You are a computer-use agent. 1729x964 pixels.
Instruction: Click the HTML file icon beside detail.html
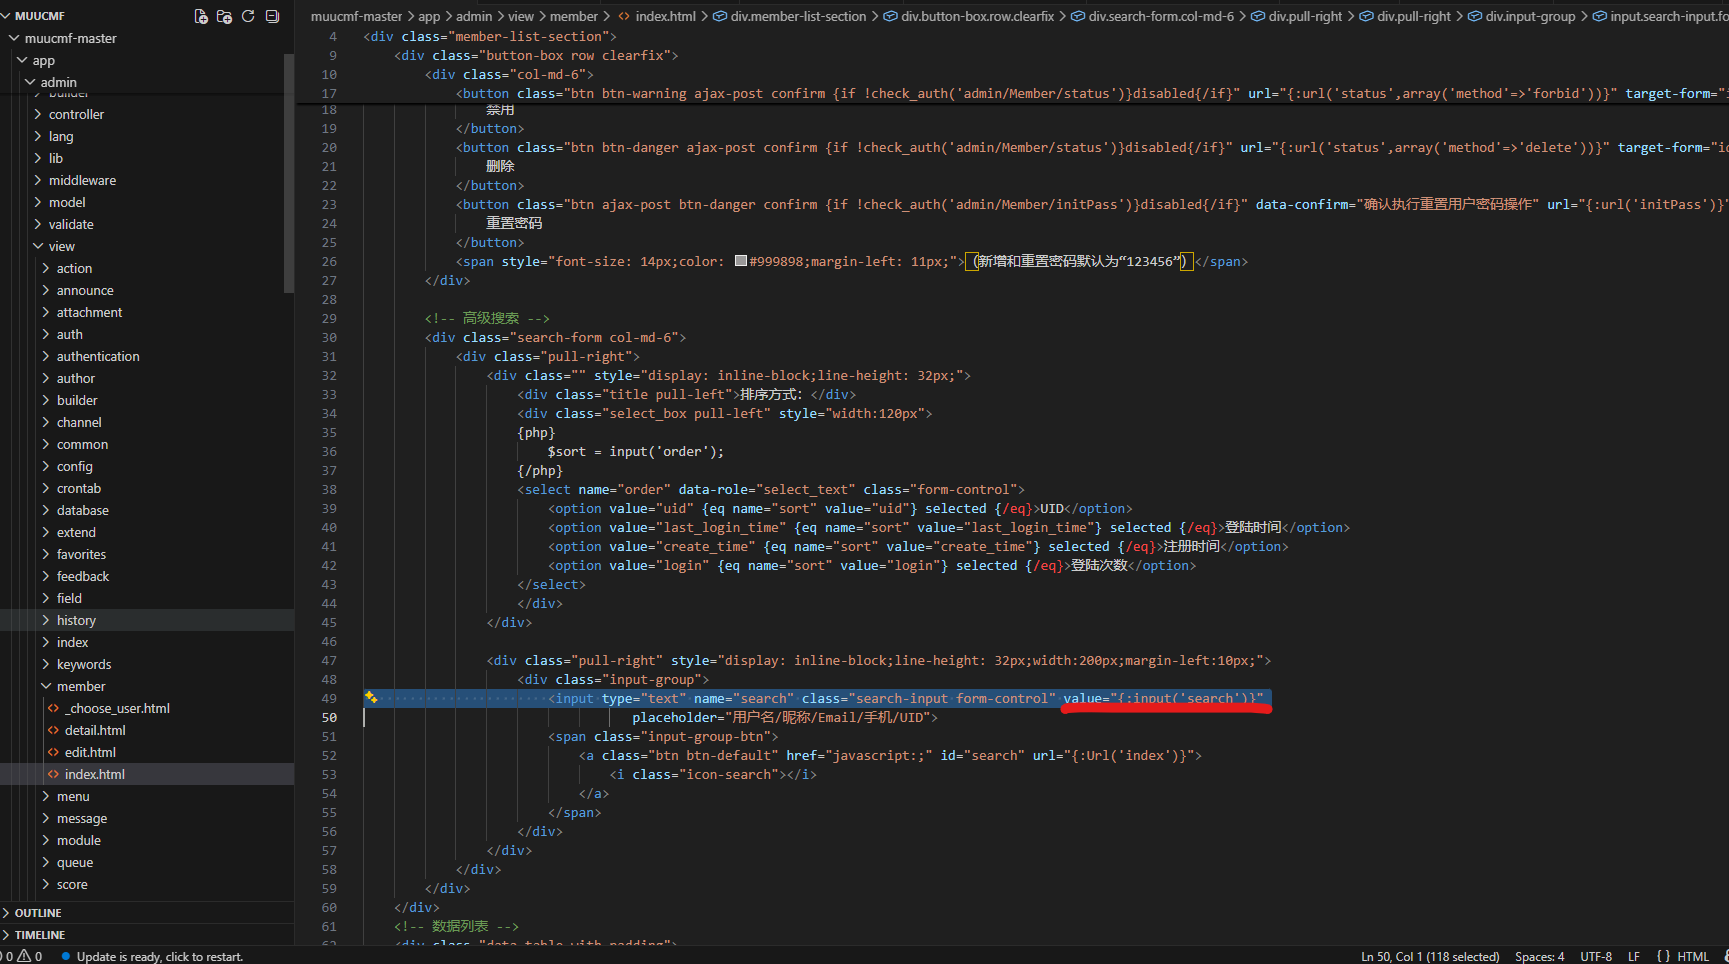tap(54, 730)
